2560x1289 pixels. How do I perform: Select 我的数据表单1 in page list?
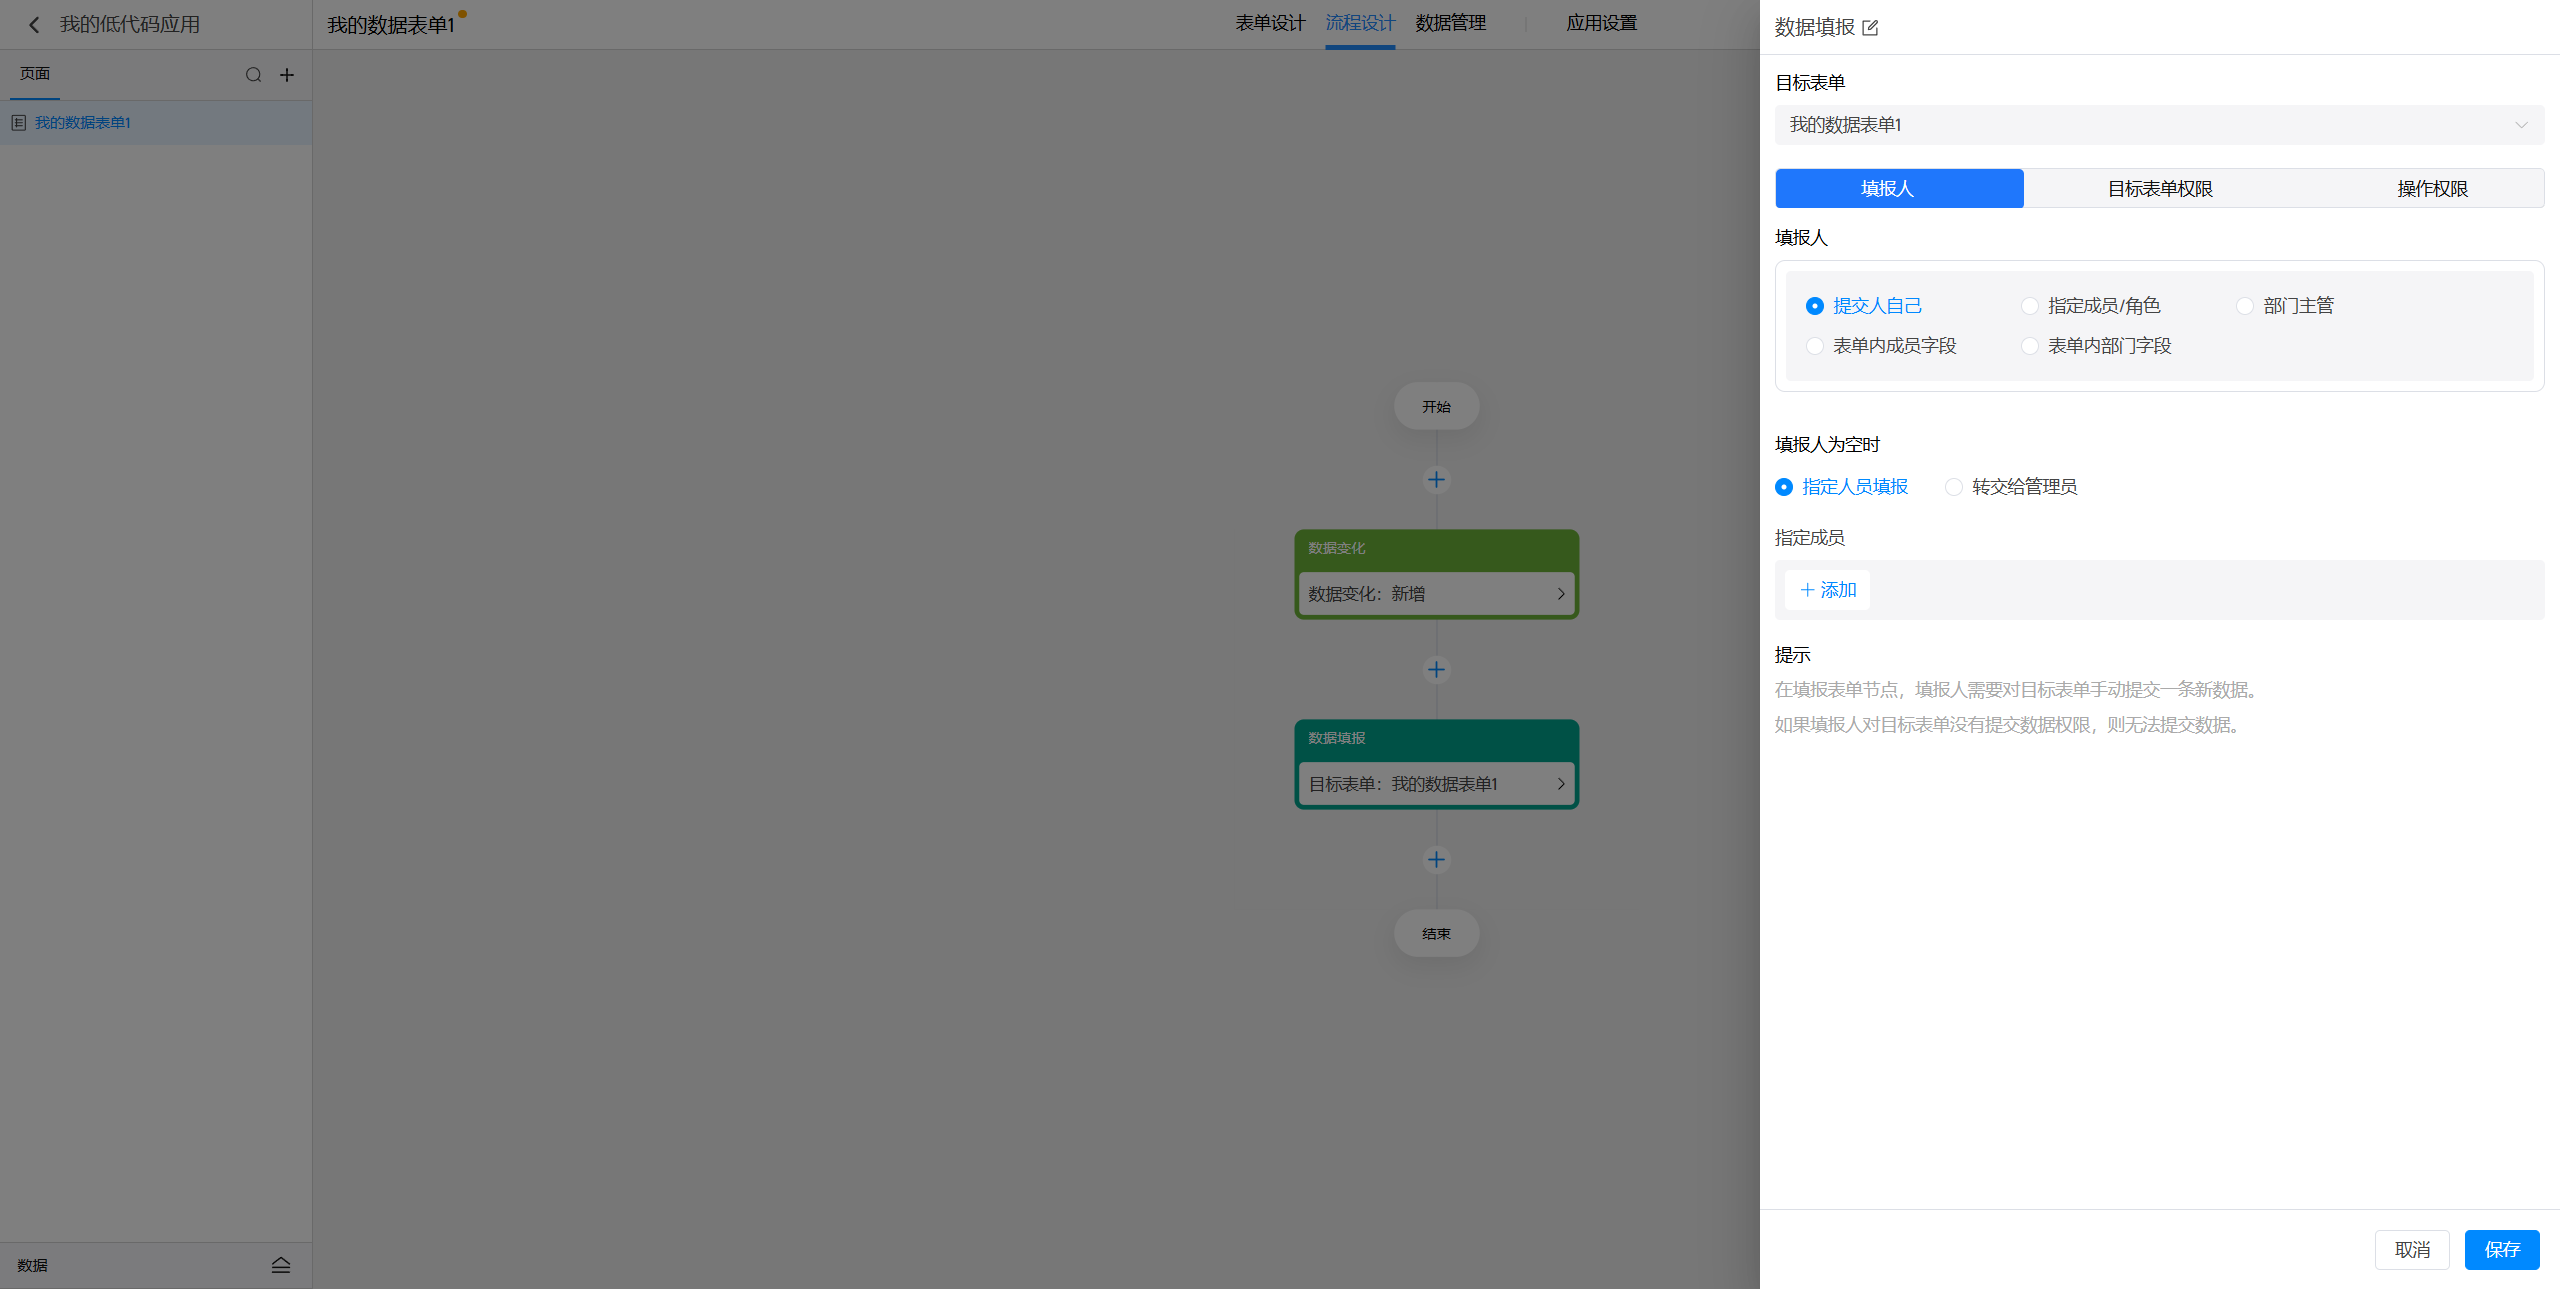click(83, 123)
